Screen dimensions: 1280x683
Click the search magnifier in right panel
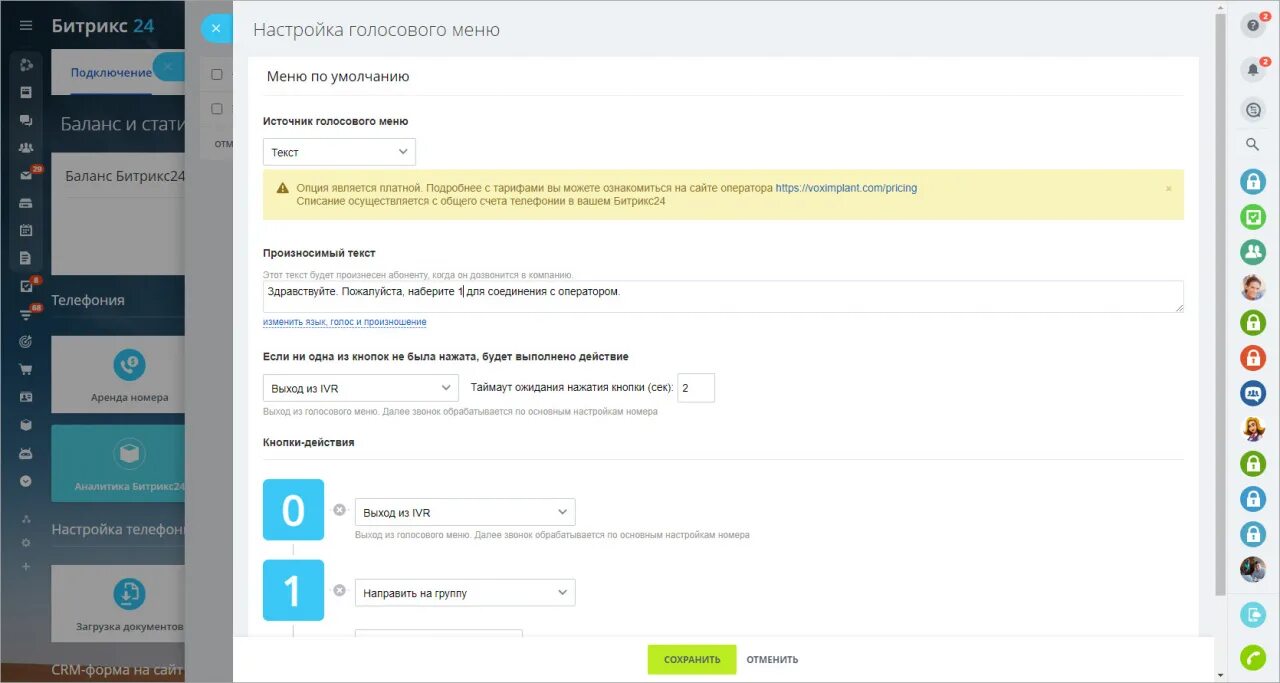click(1252, 145)
